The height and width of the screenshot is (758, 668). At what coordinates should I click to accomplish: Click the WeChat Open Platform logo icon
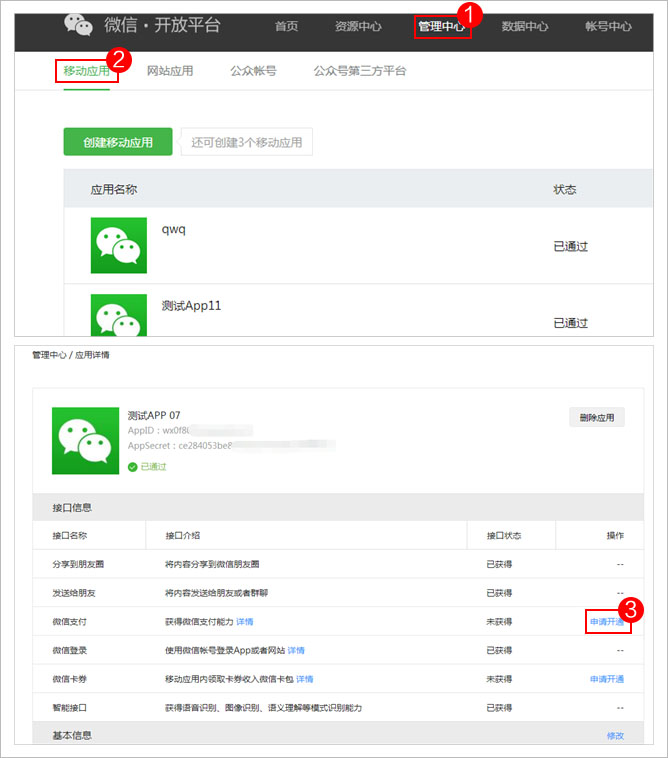[x=78, y=25]
